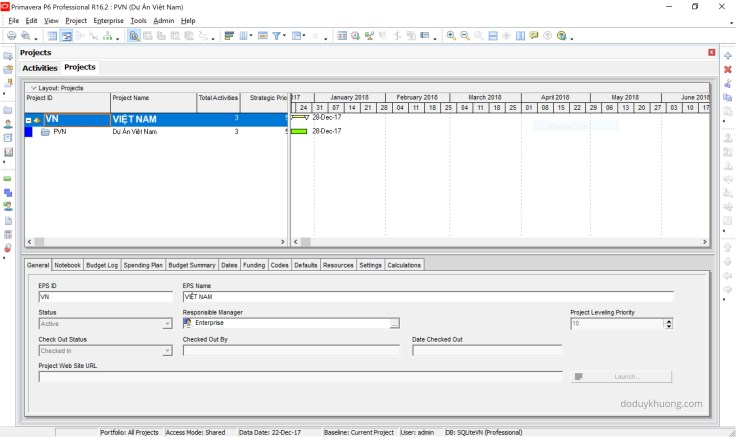736x437 pixels.
Task: Open Resource Assignments sidebar icon
Action: pyautogui.click(x=8, y=207)
